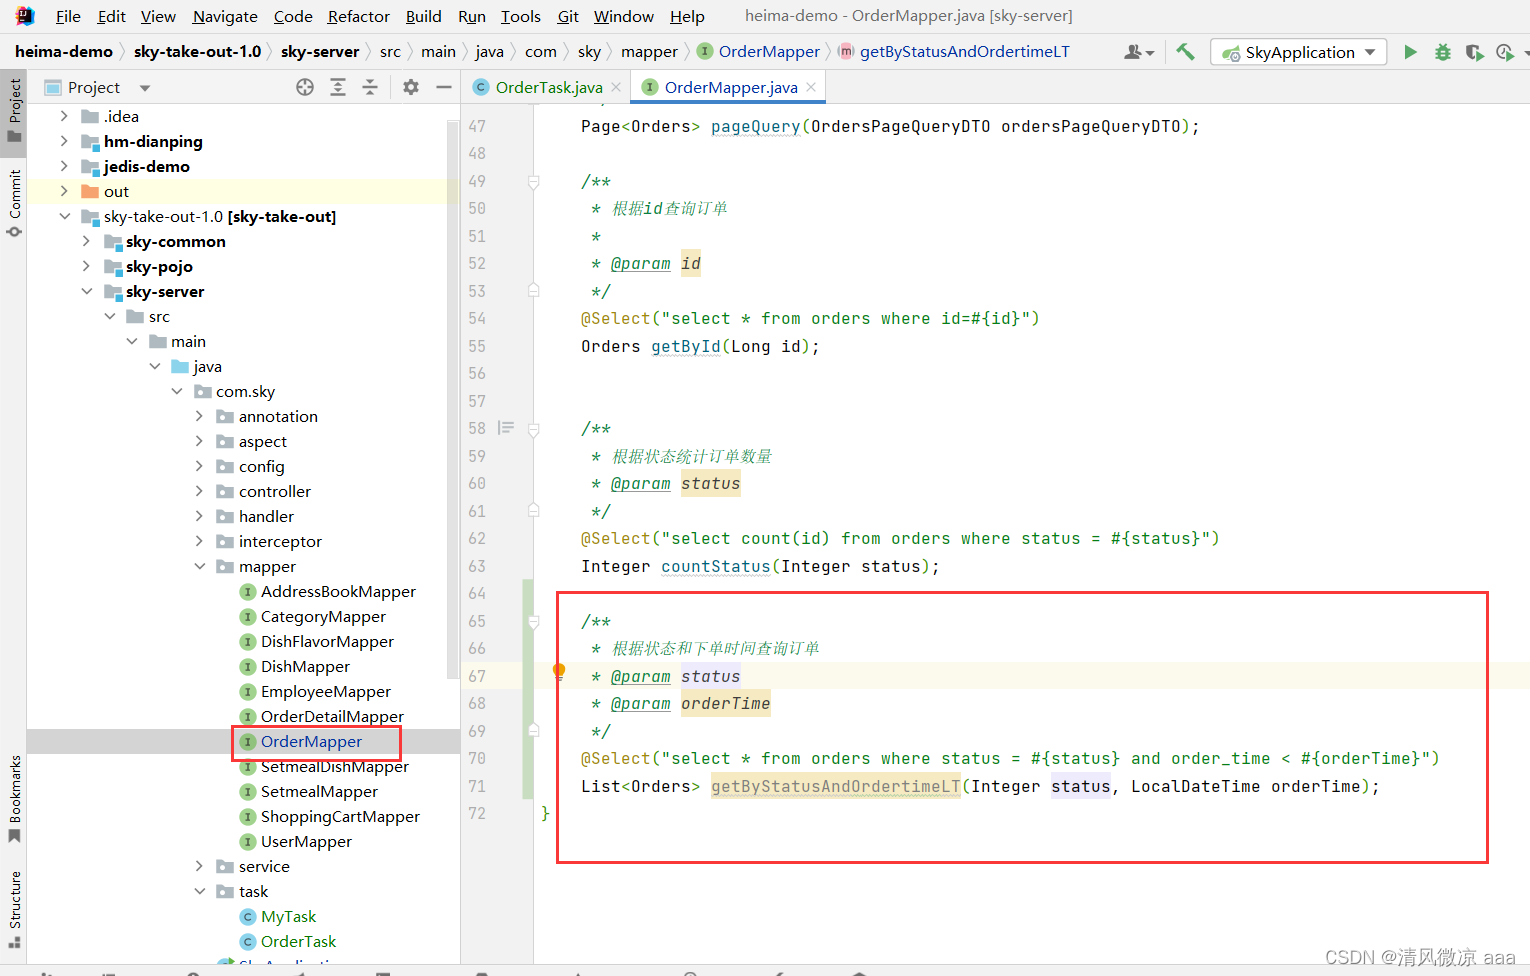Fold the Javadoc comment at line 49
1530x976 pixels.
tap(534, 182)
